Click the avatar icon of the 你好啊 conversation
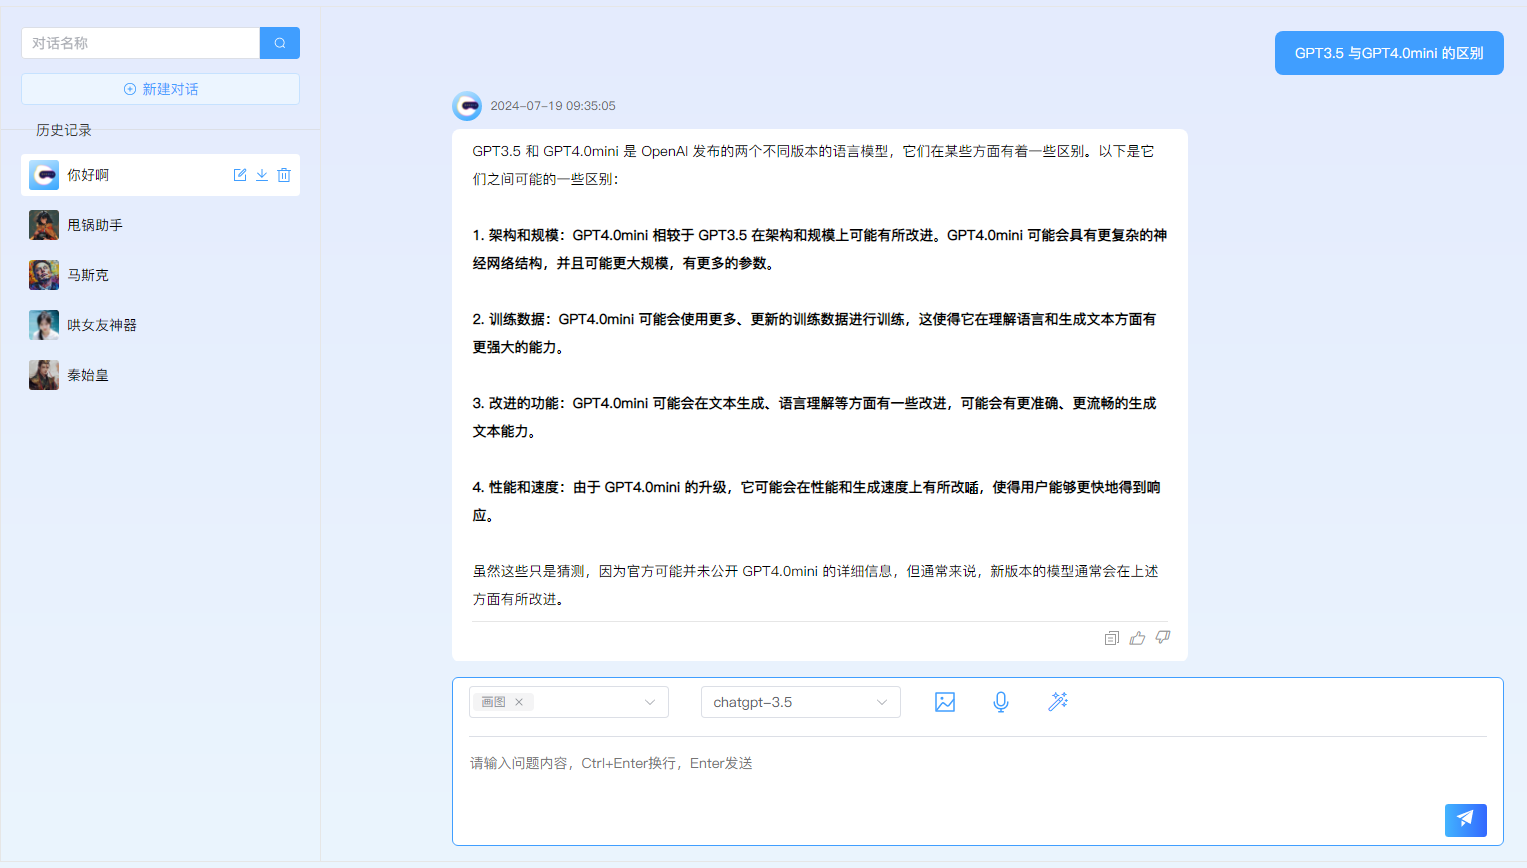Image resolution: width=1527 pixels, height=868 pixels. [44, 175]
